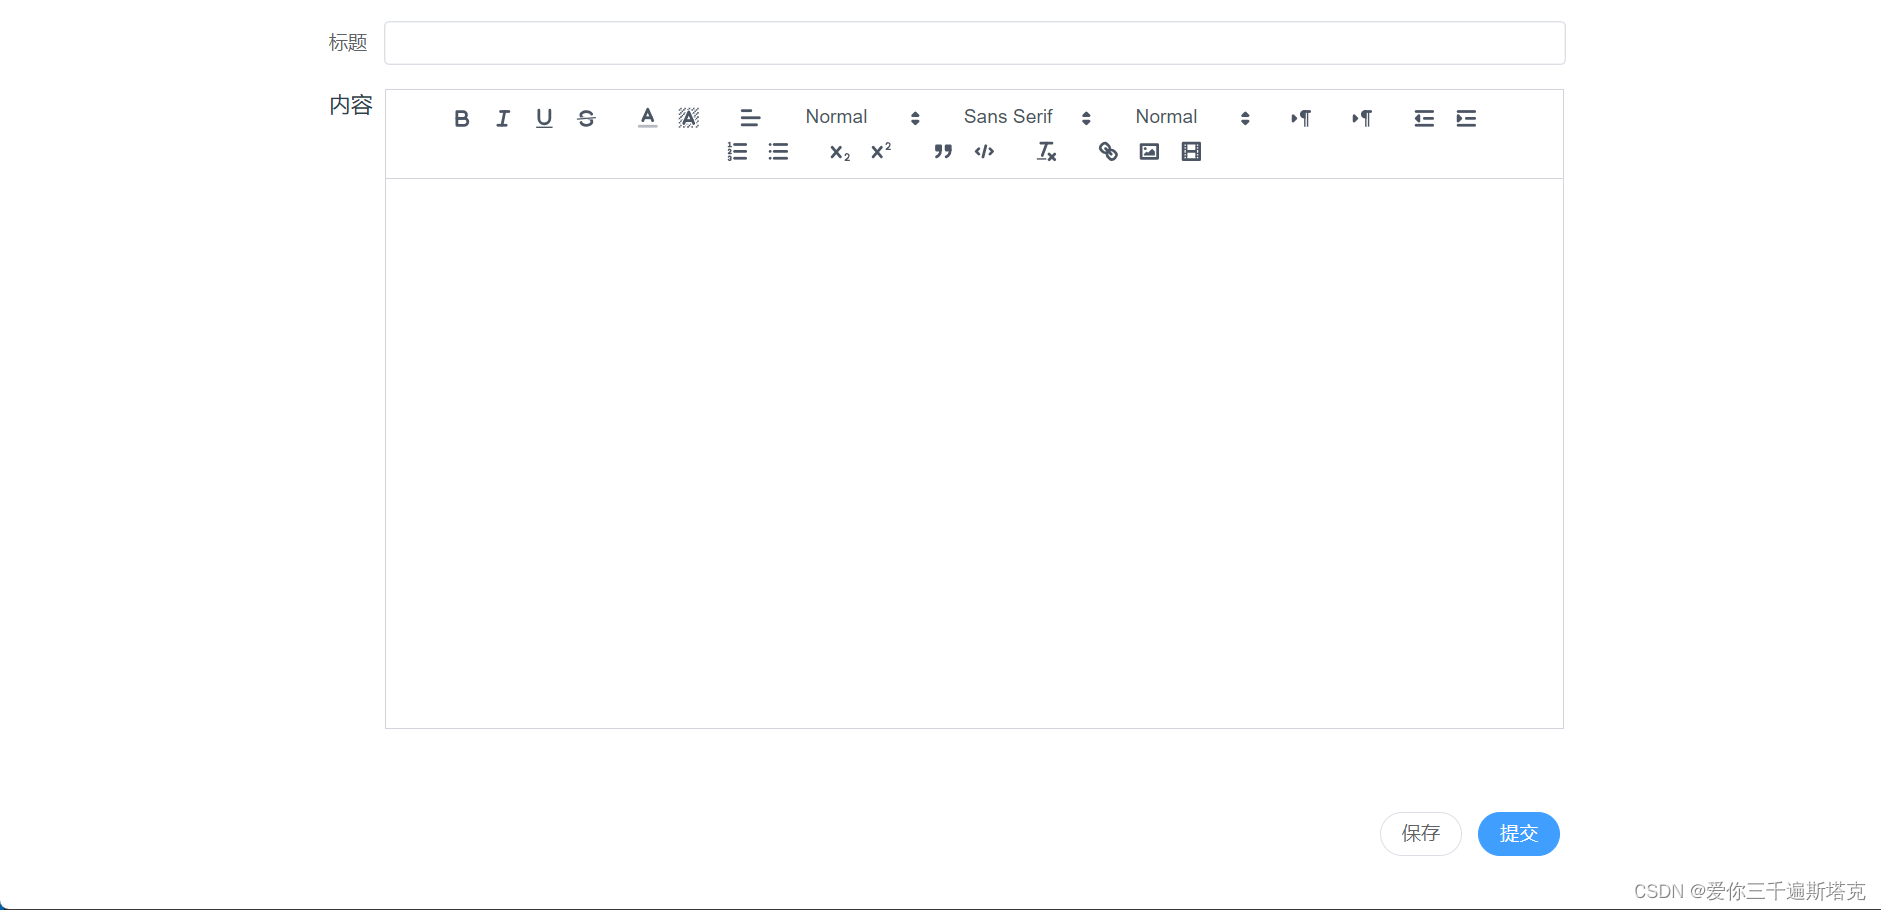The height and width of the screenshot is (910, 1881).
Task: Insert a blockquote
Action: coord(943,152)
